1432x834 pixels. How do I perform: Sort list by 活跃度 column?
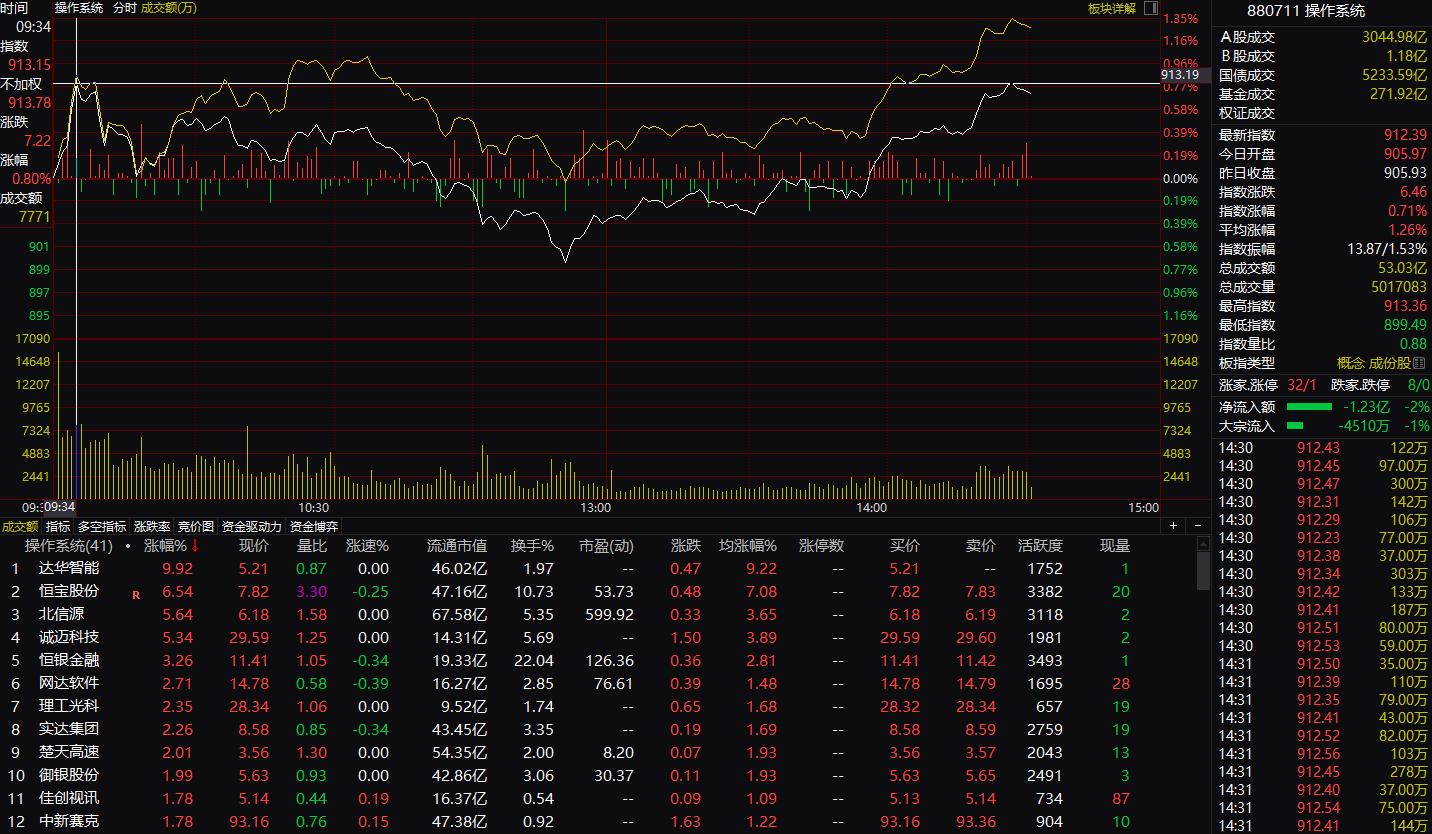click(1040, 546)
